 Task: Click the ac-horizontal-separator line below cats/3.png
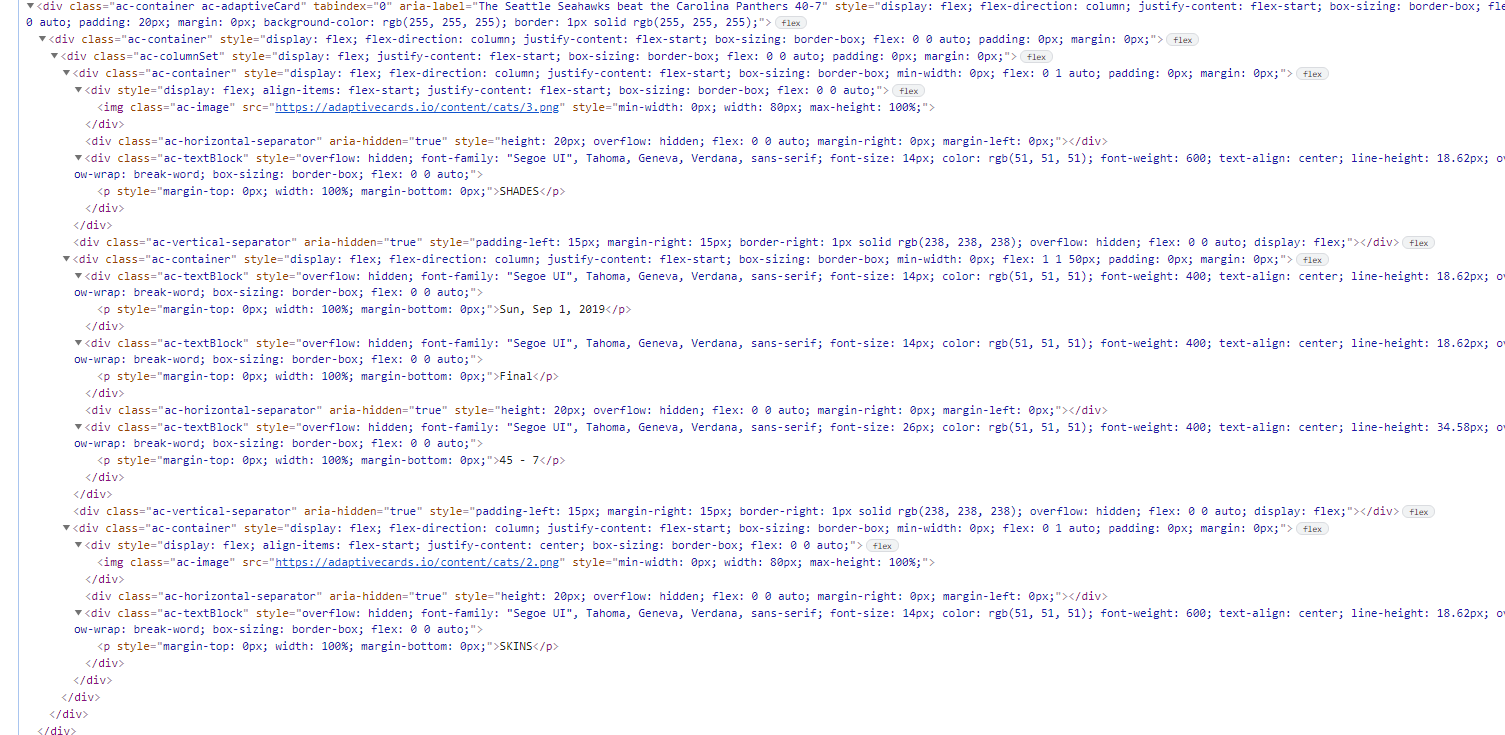tap(596, 142)
